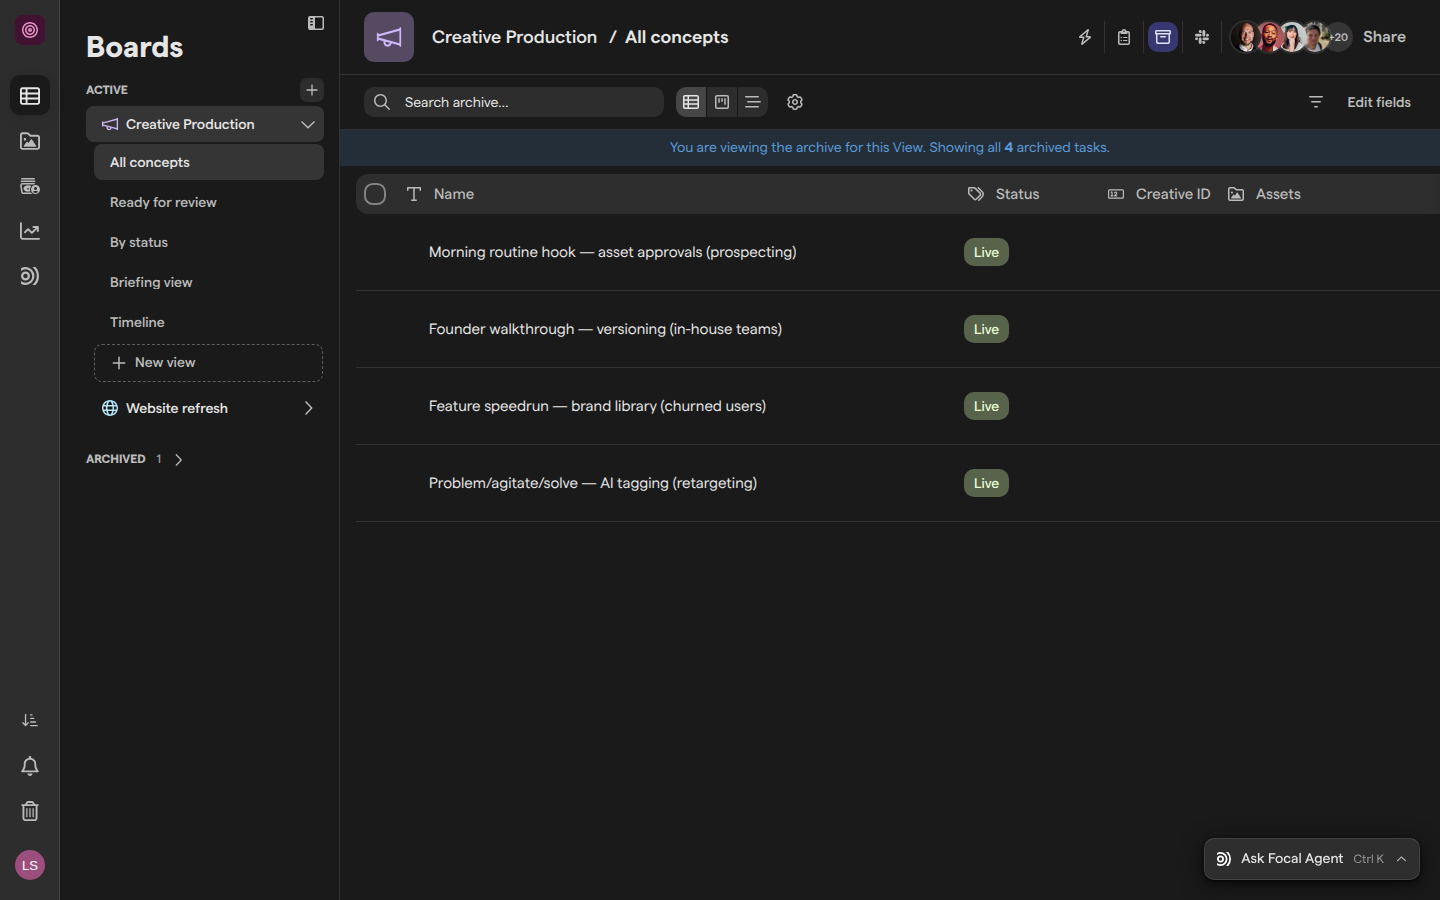The width and height of the screenshot is (1440, 900).
Task: Click Edit fields
Action: tap(1379, 102)
